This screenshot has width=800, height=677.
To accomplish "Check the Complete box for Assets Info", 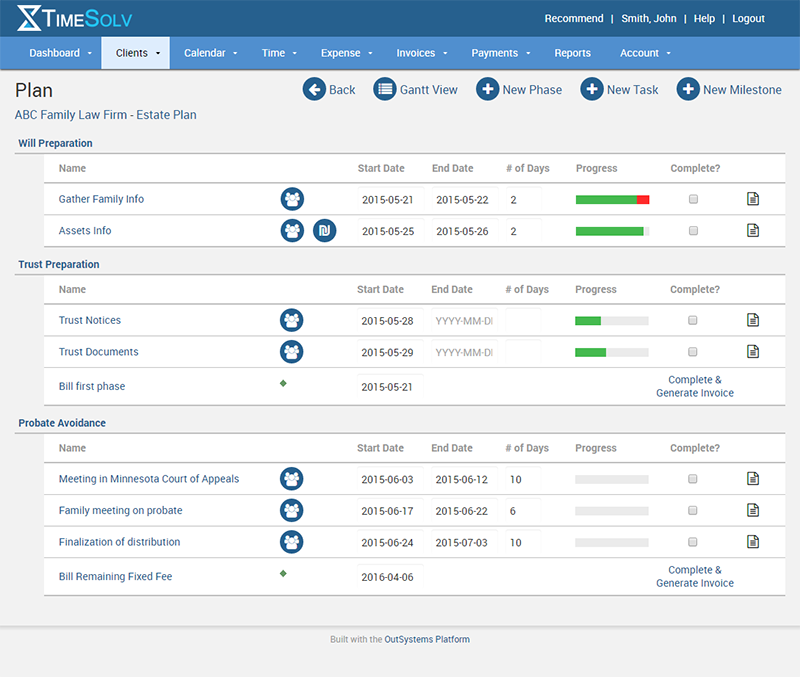I will point(693,231).
